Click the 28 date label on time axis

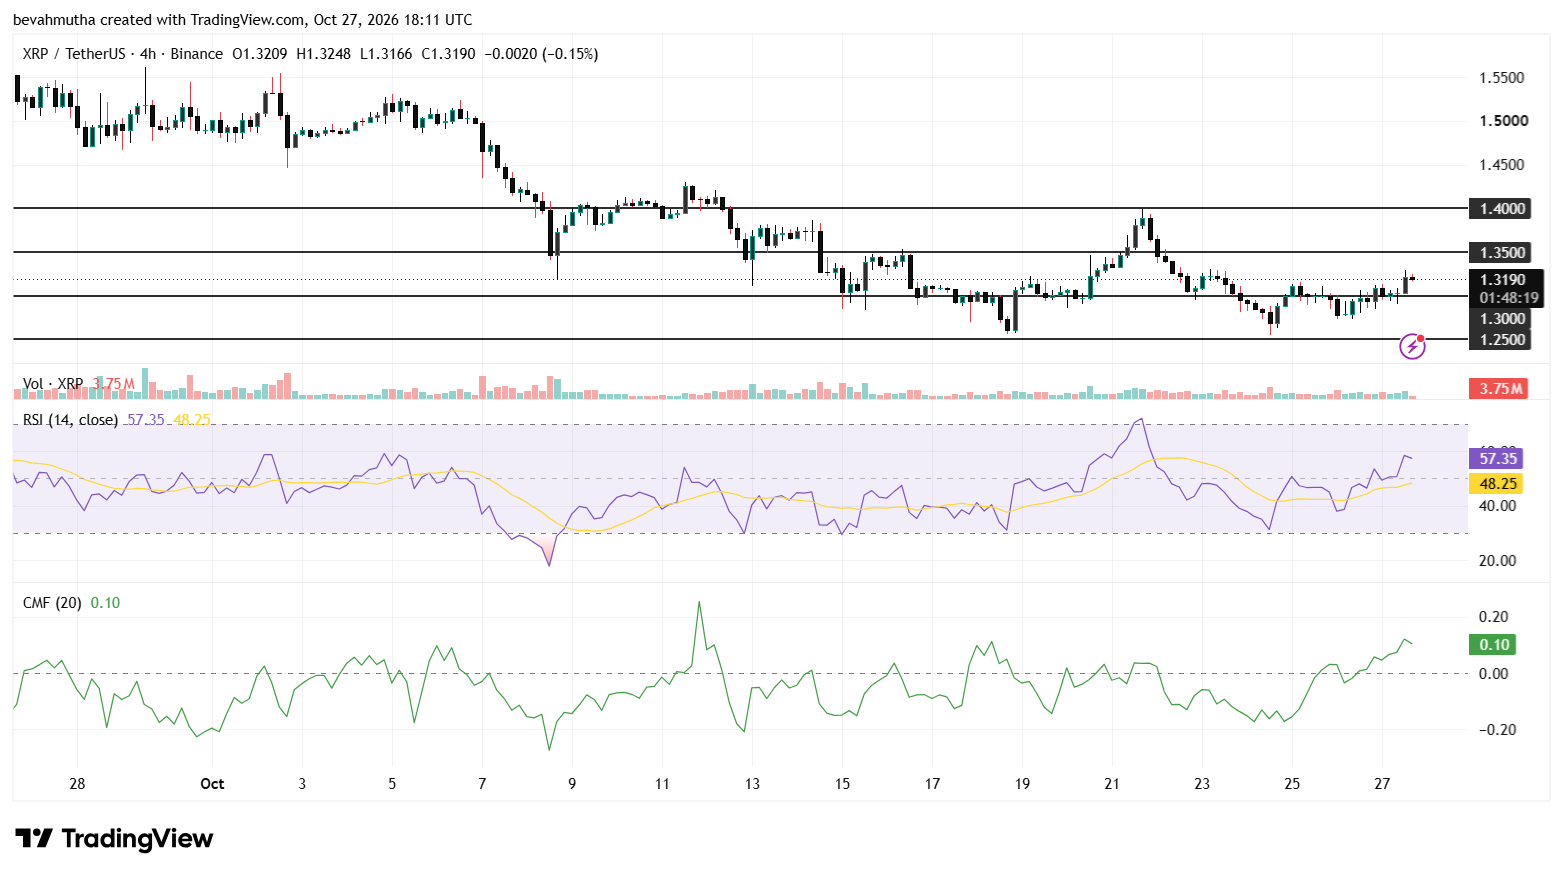(77, 784)
